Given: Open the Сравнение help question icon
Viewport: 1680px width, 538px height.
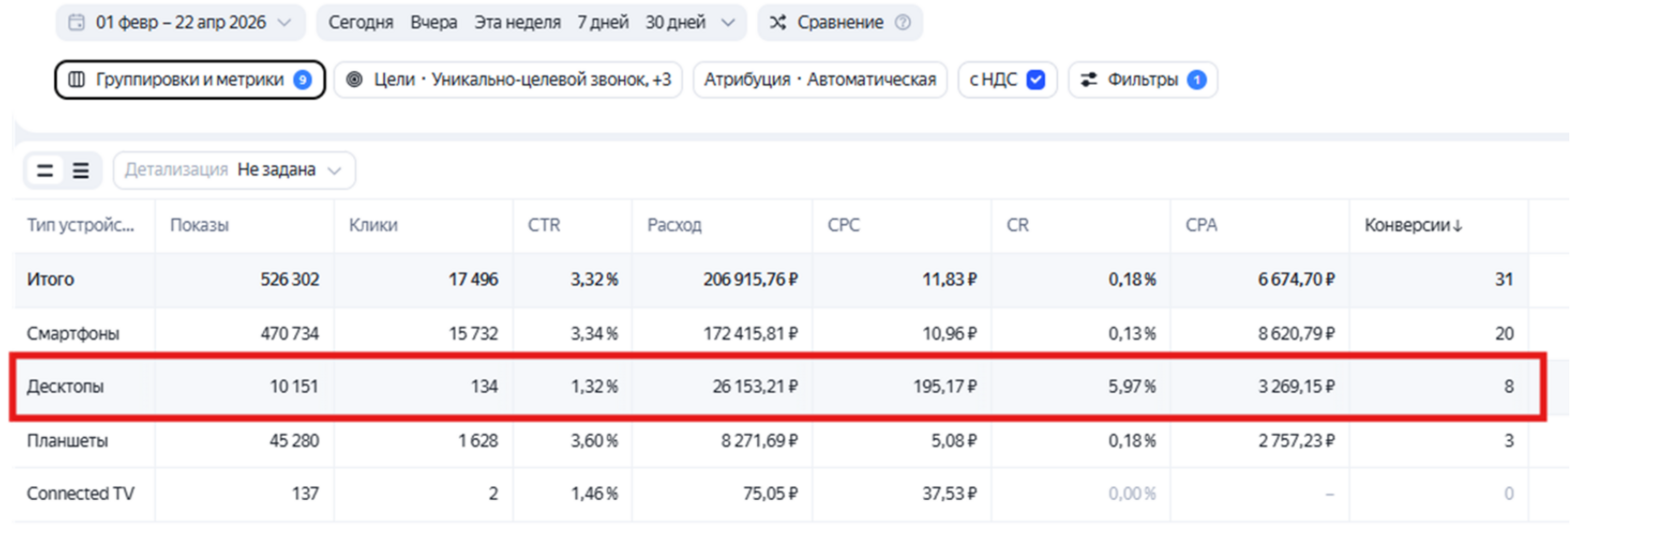Looking at the screenshot, I should click(903, 22).
